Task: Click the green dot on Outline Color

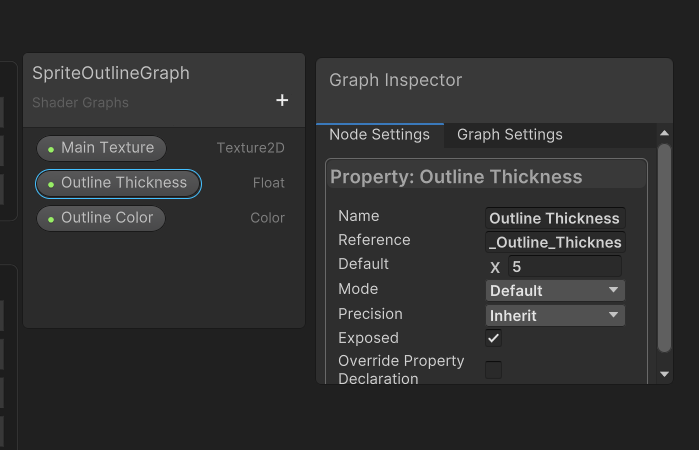Action: 51,219
